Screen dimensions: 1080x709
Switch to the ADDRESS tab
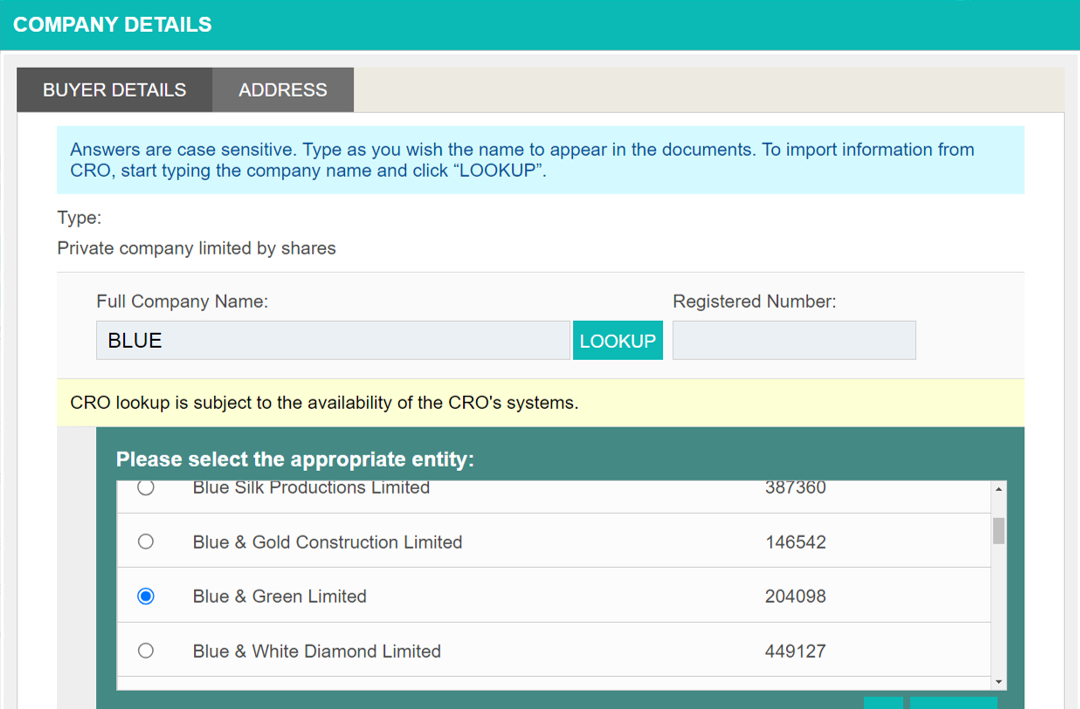tap(283, 90)
